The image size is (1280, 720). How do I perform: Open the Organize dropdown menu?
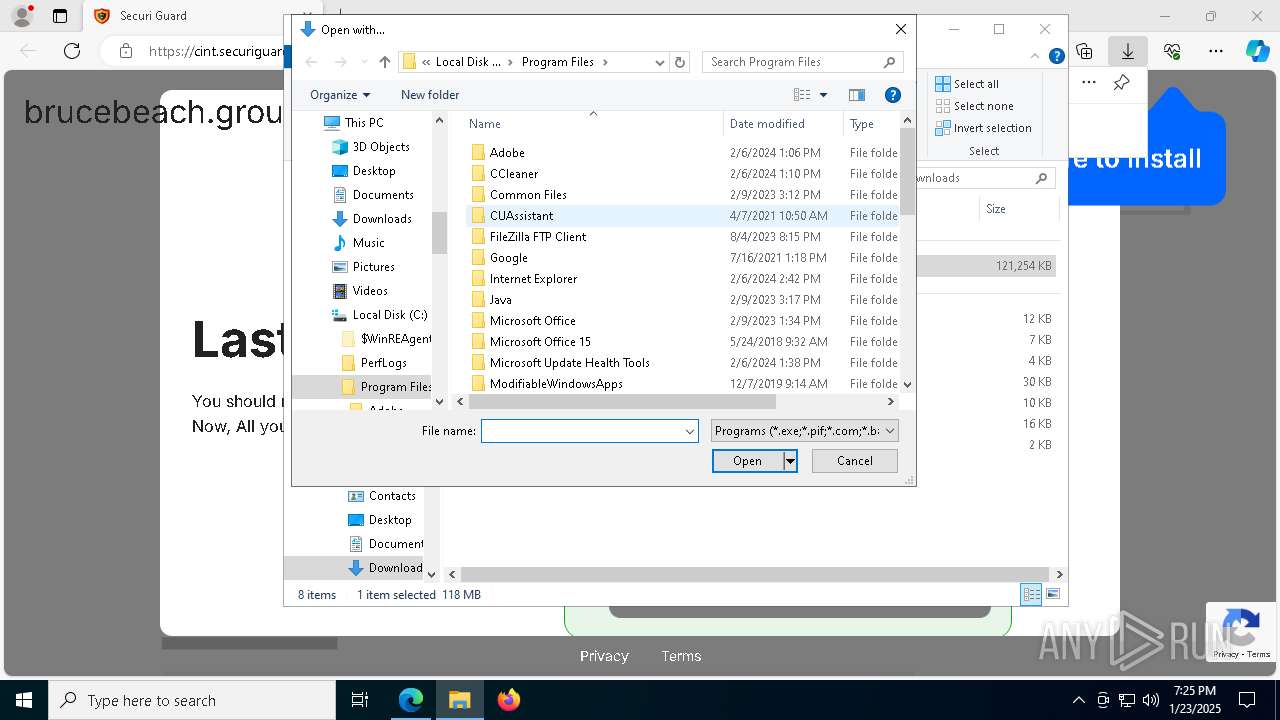pos(340,95)
